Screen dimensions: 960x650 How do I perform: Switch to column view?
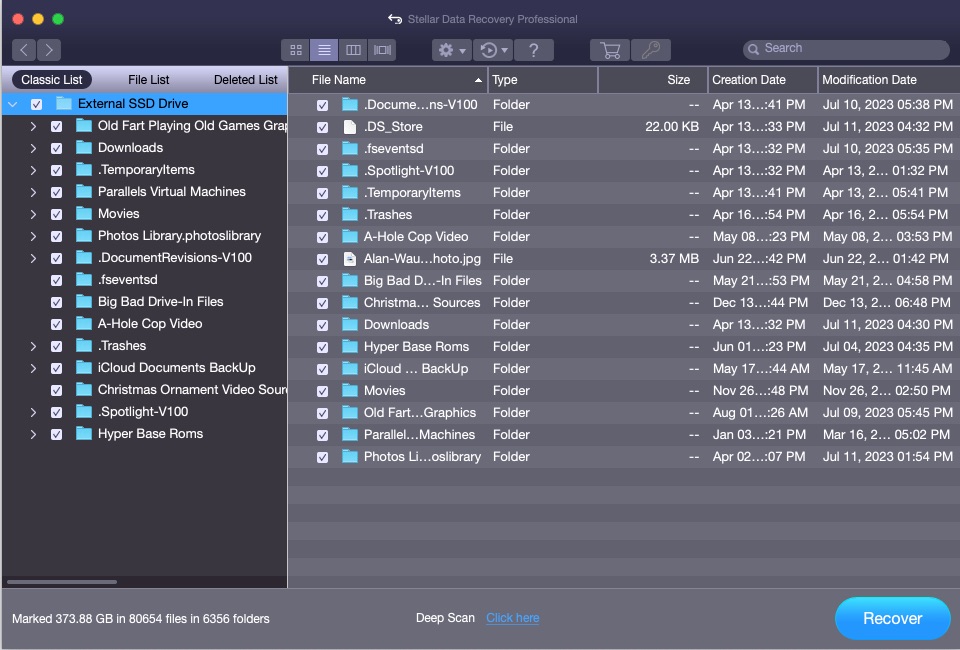[353, 50]
